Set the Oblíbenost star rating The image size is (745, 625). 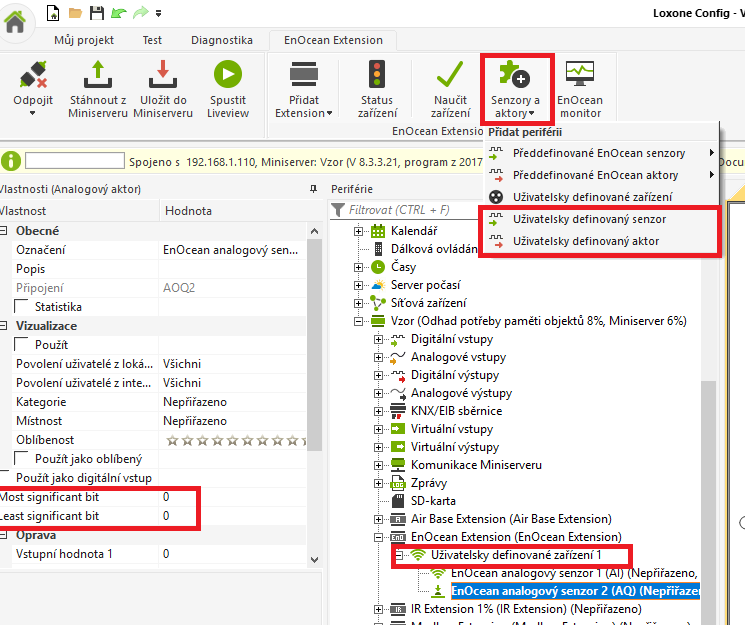[x=232, y=440]
